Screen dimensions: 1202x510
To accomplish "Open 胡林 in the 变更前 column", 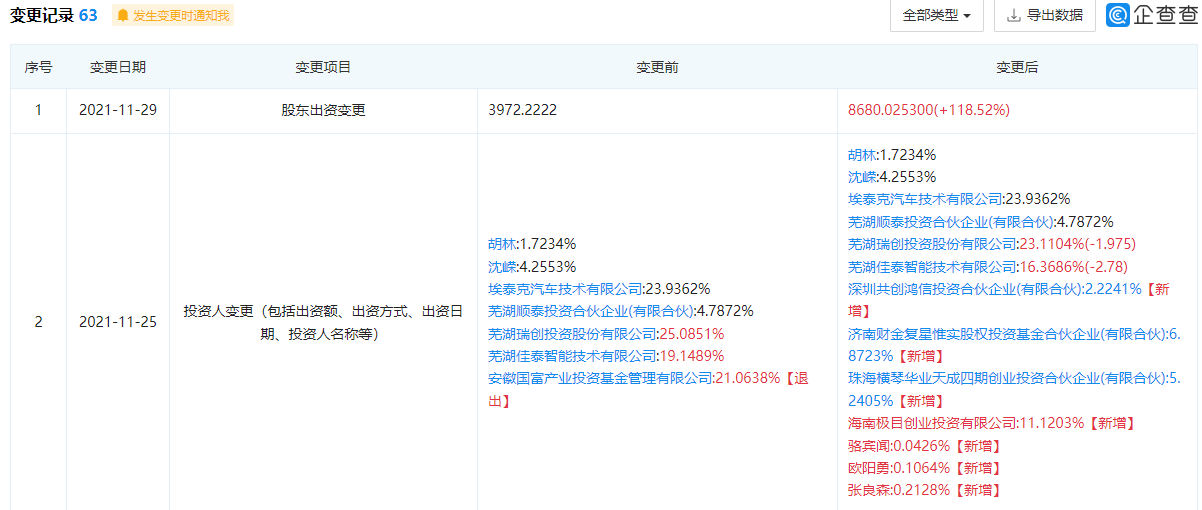I will [502, 244].
